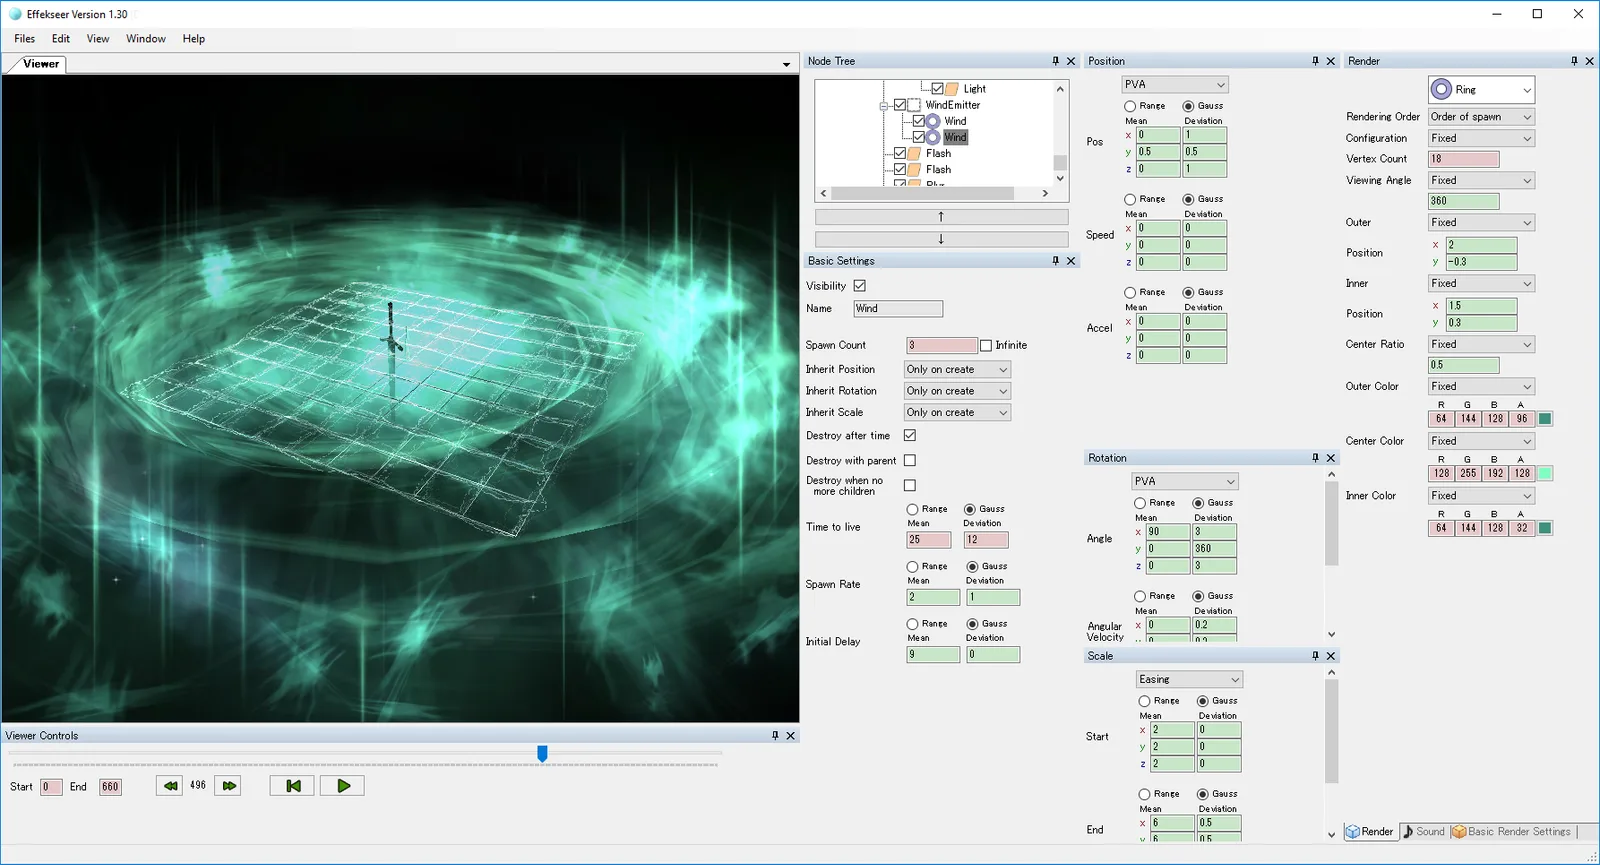The height and width of the screenshot is (865, 1600).
Task: Open Inherit Position dropdown
Action: click(x=957, y=370)
